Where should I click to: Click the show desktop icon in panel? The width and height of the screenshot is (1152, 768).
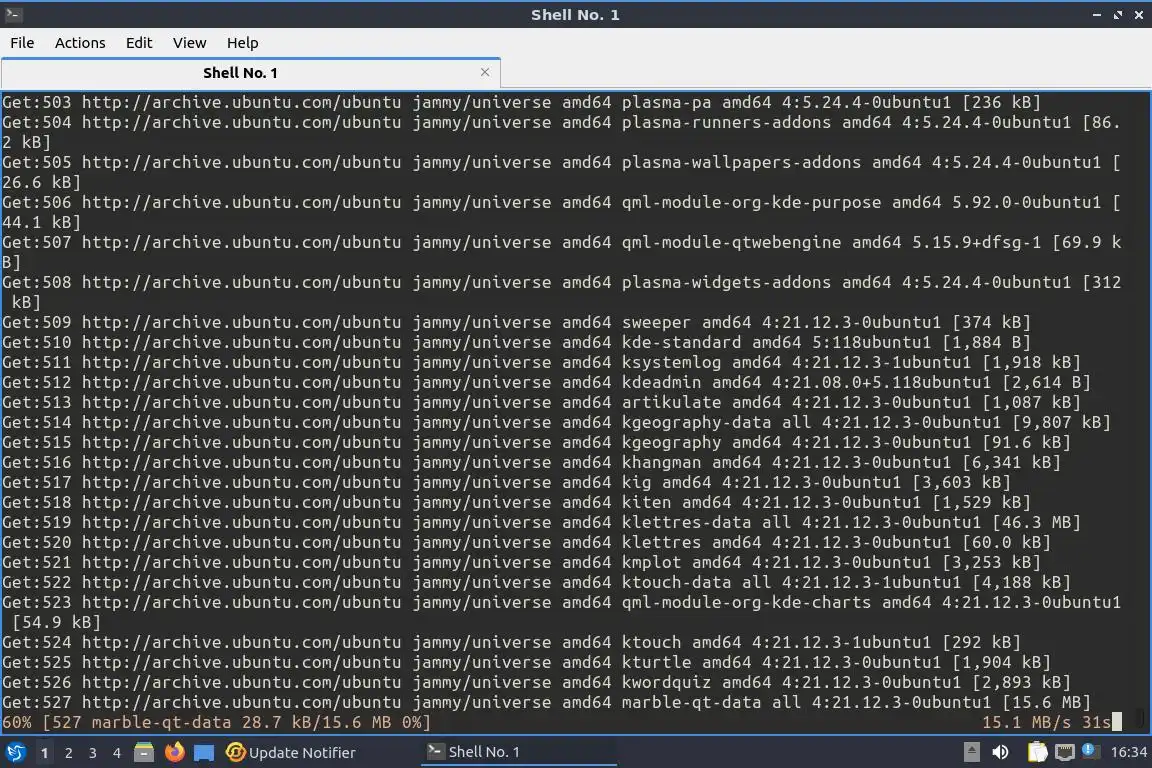coord(204,753)
